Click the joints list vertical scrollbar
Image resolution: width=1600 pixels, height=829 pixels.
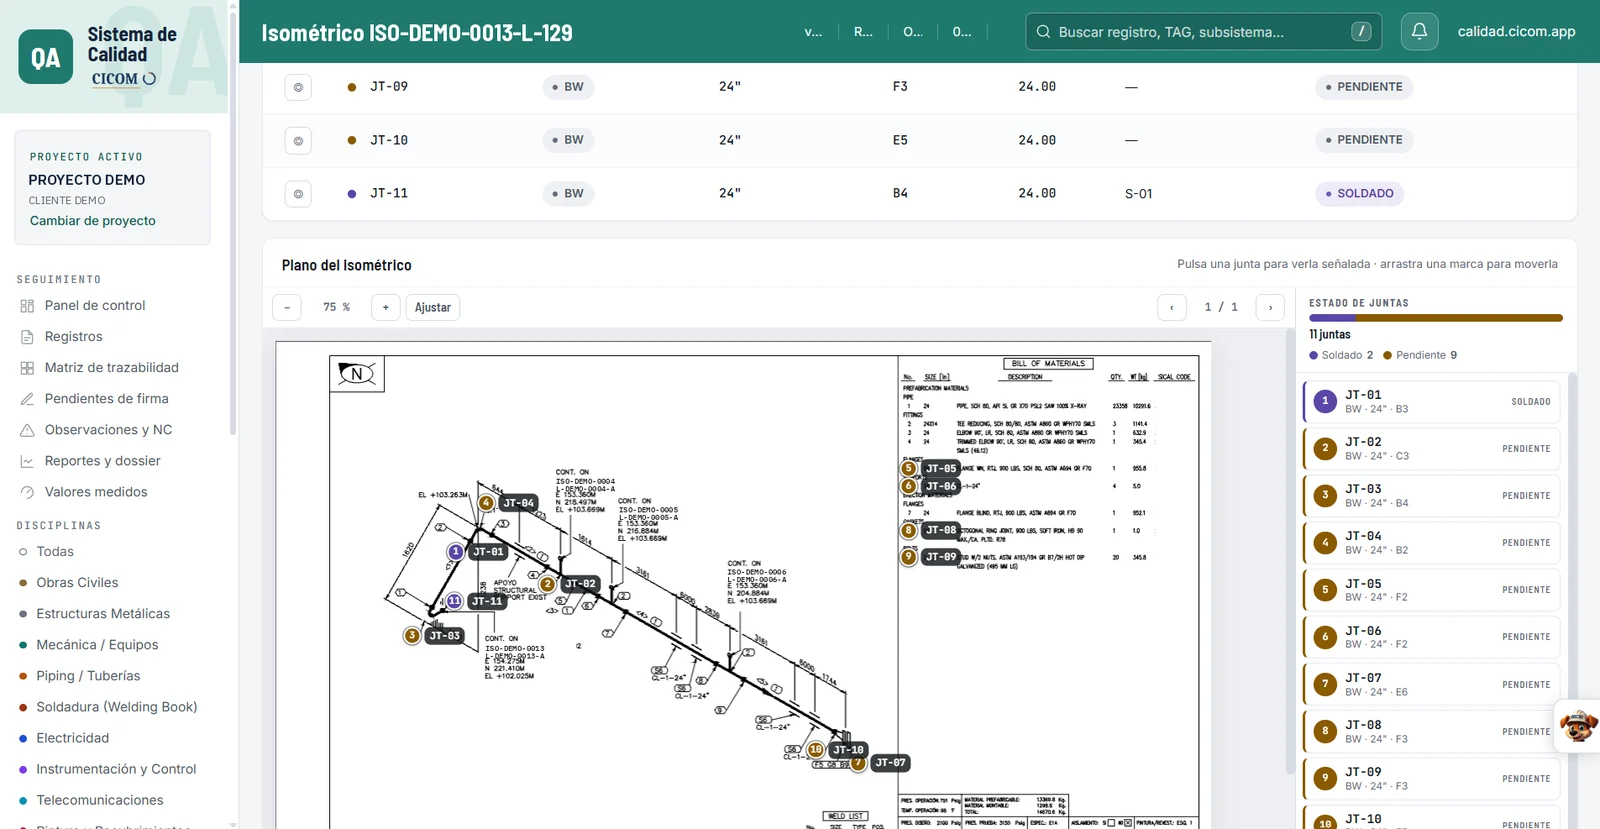(1572, 600)
